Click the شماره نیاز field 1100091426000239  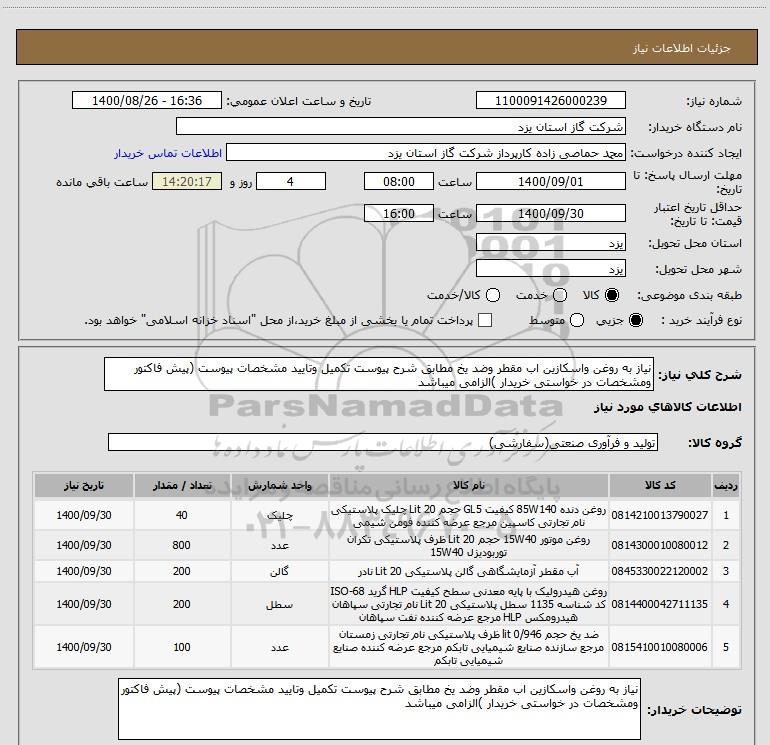(x=550, y=100)
